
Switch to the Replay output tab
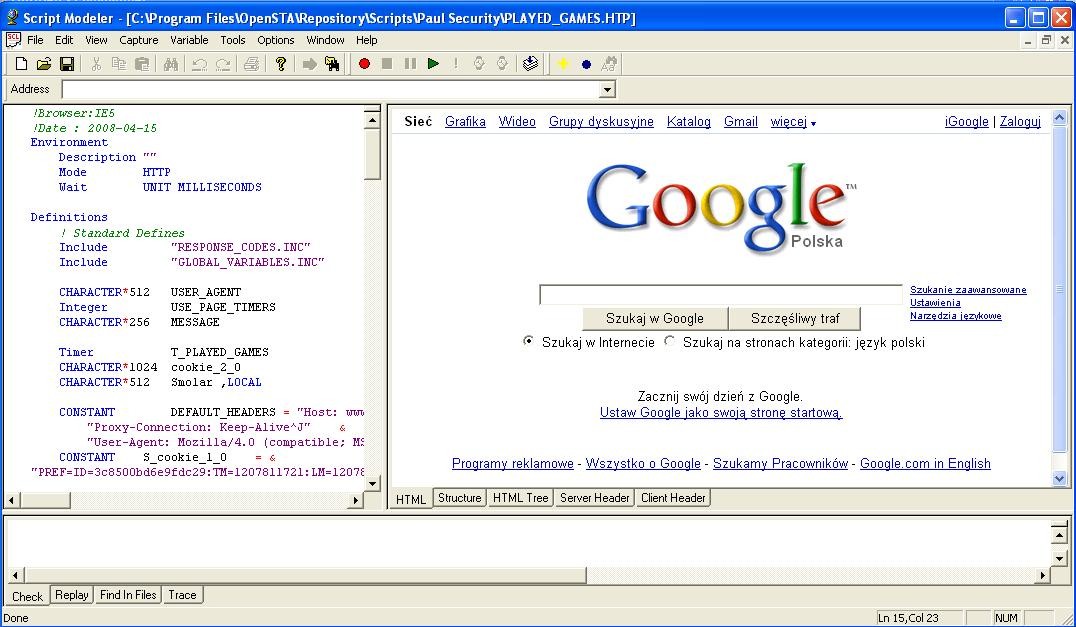coord(72,595)
